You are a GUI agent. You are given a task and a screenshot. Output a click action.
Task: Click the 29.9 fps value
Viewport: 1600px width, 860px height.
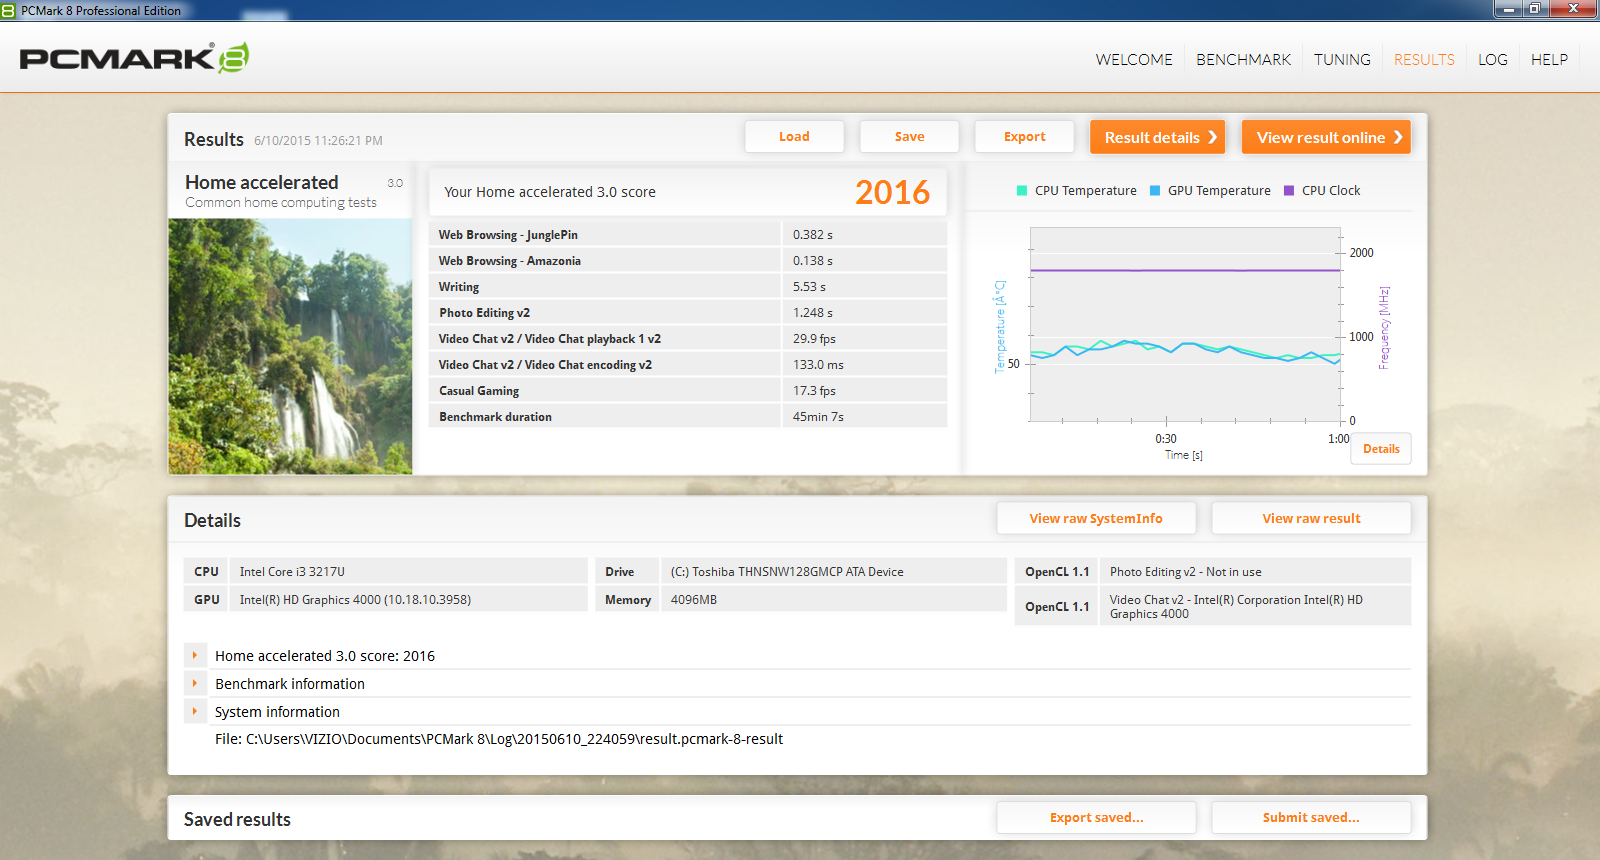(x=814, y=339)
